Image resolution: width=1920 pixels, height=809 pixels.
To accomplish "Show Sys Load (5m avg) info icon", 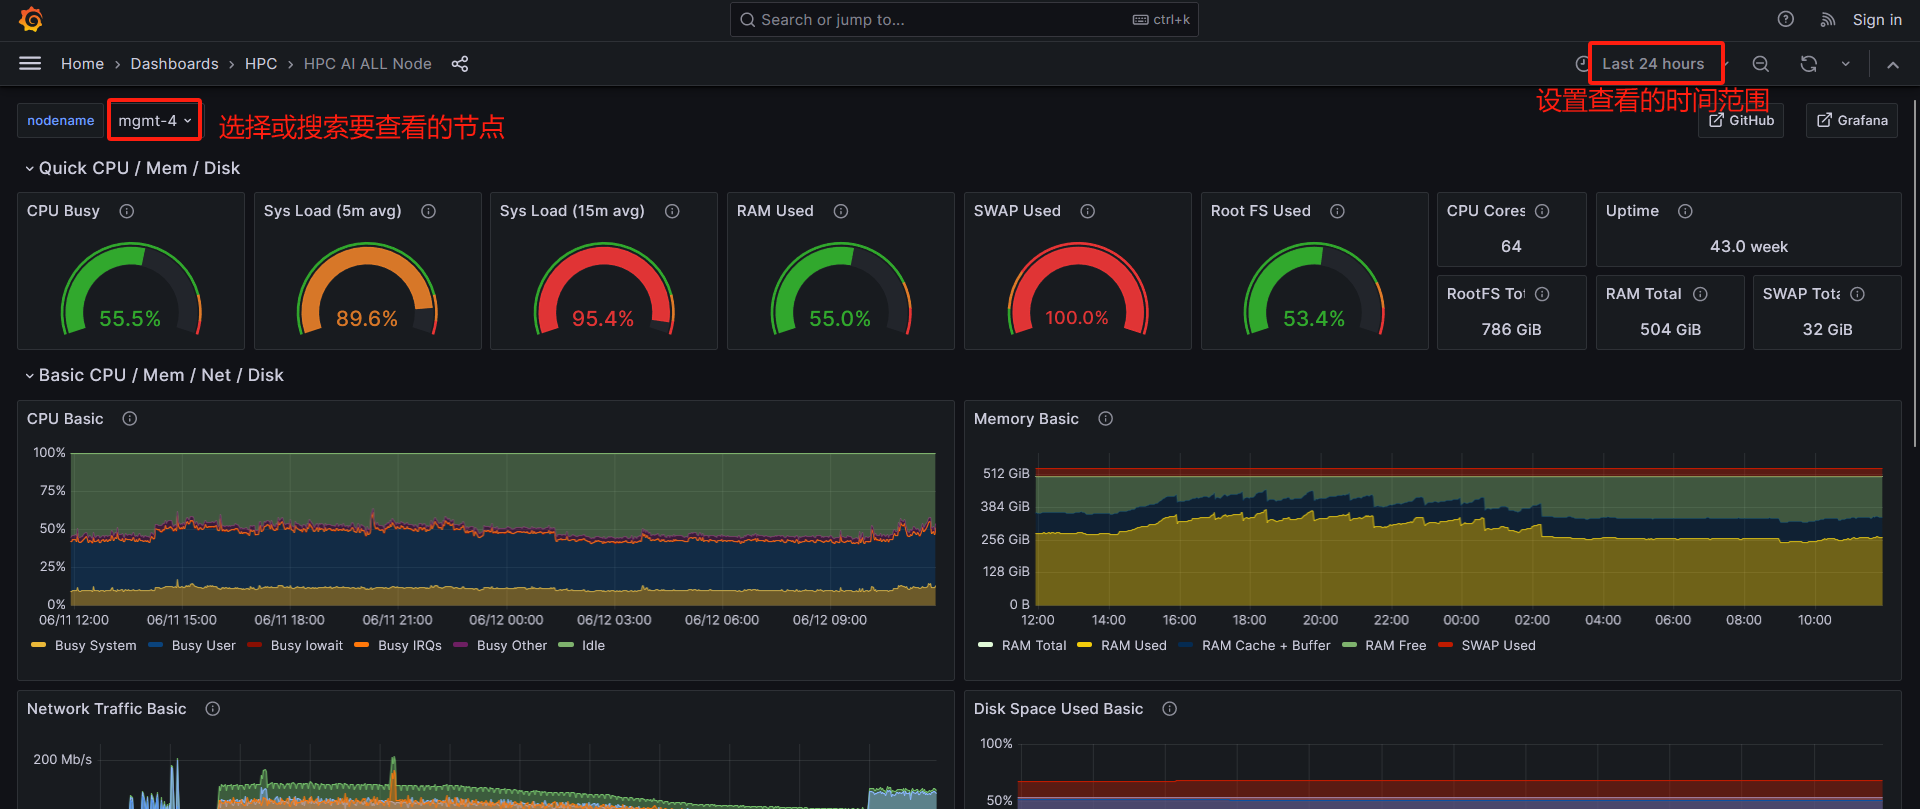I will pyautogui.click(x=428, y=211).
